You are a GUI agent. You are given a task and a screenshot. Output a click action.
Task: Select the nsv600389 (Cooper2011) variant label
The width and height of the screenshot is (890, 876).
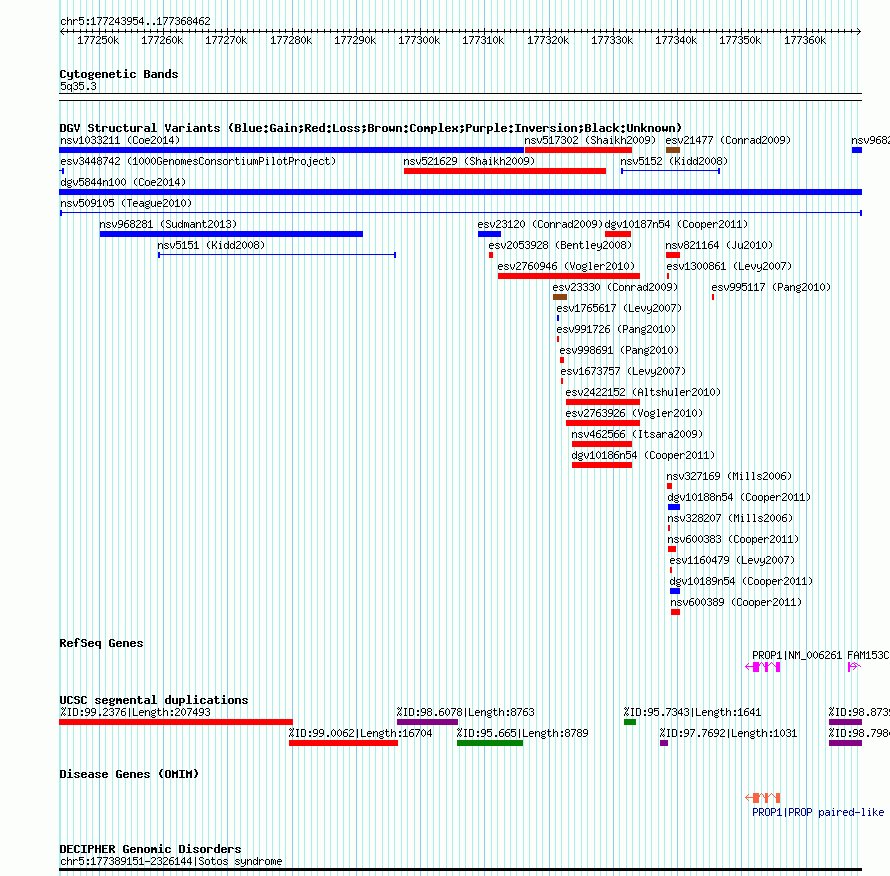coord(736,602)
